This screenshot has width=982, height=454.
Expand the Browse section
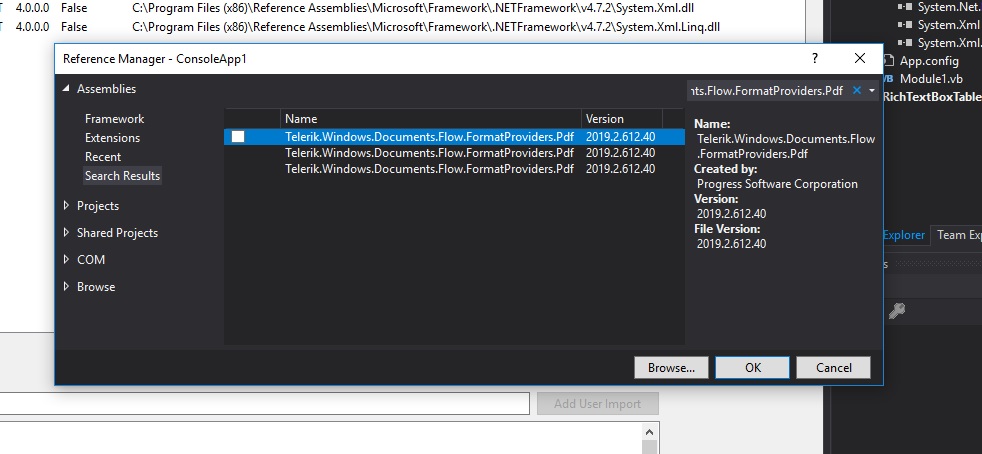(68, 287)
